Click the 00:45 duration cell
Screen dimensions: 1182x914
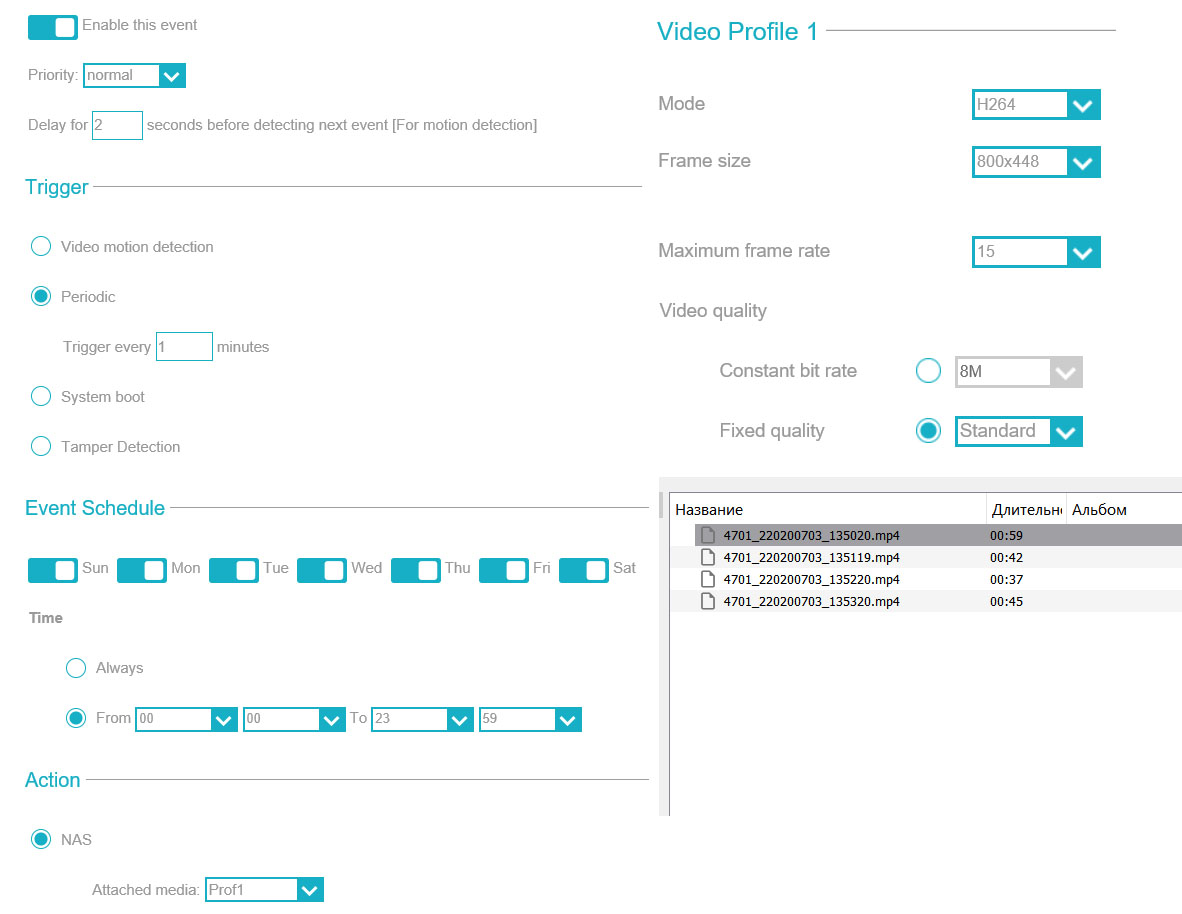[x=1006, y=601]
